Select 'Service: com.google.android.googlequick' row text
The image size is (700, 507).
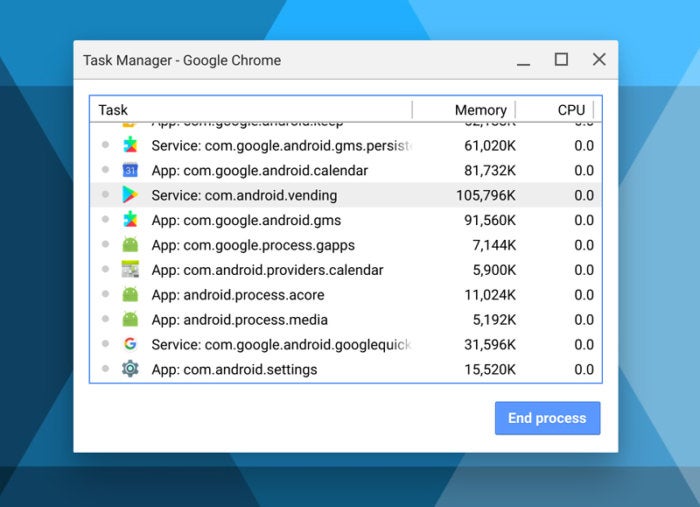point(281,345)
